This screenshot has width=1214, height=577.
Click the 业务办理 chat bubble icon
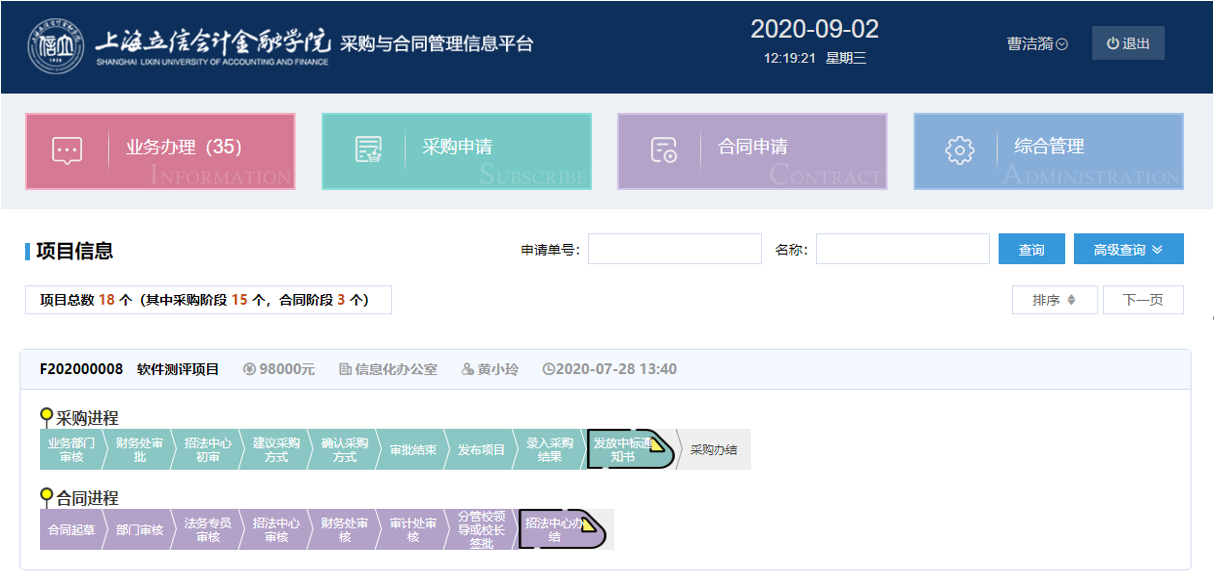[x=67, y=150]
